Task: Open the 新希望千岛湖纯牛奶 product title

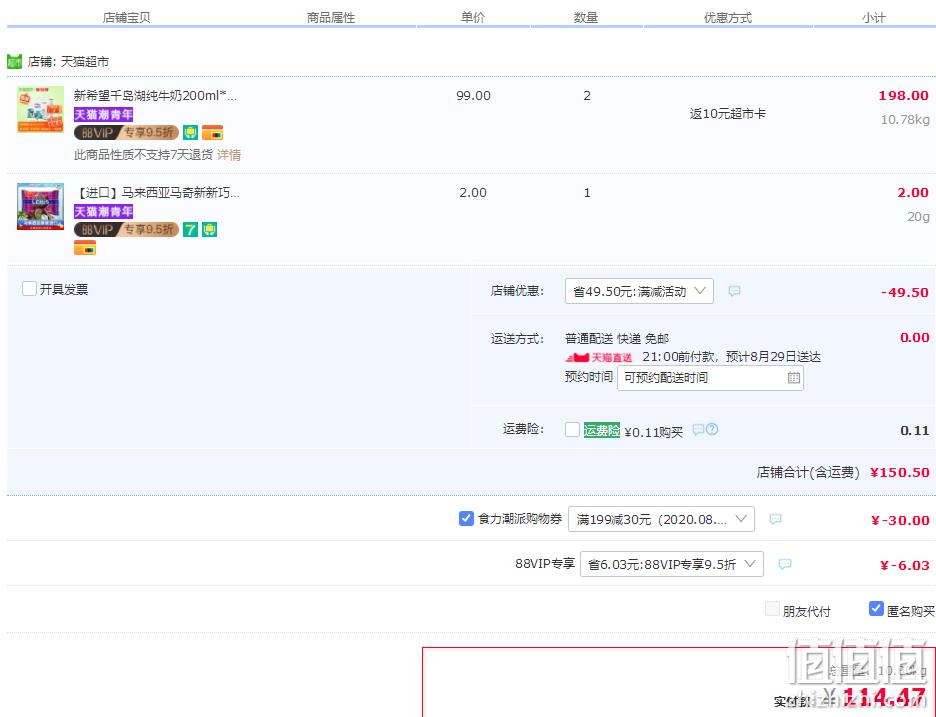Action: pos(155,96)
